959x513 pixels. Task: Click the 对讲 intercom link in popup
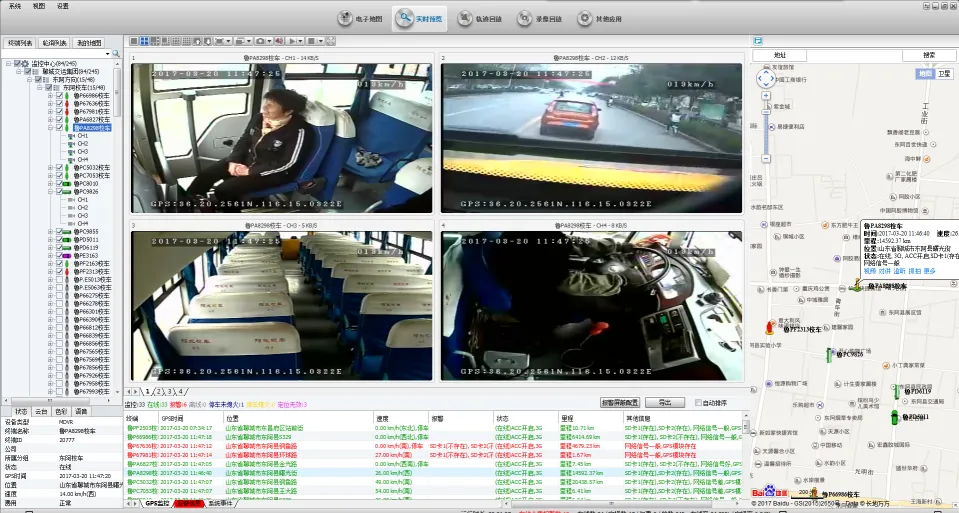tap(884, 271)
